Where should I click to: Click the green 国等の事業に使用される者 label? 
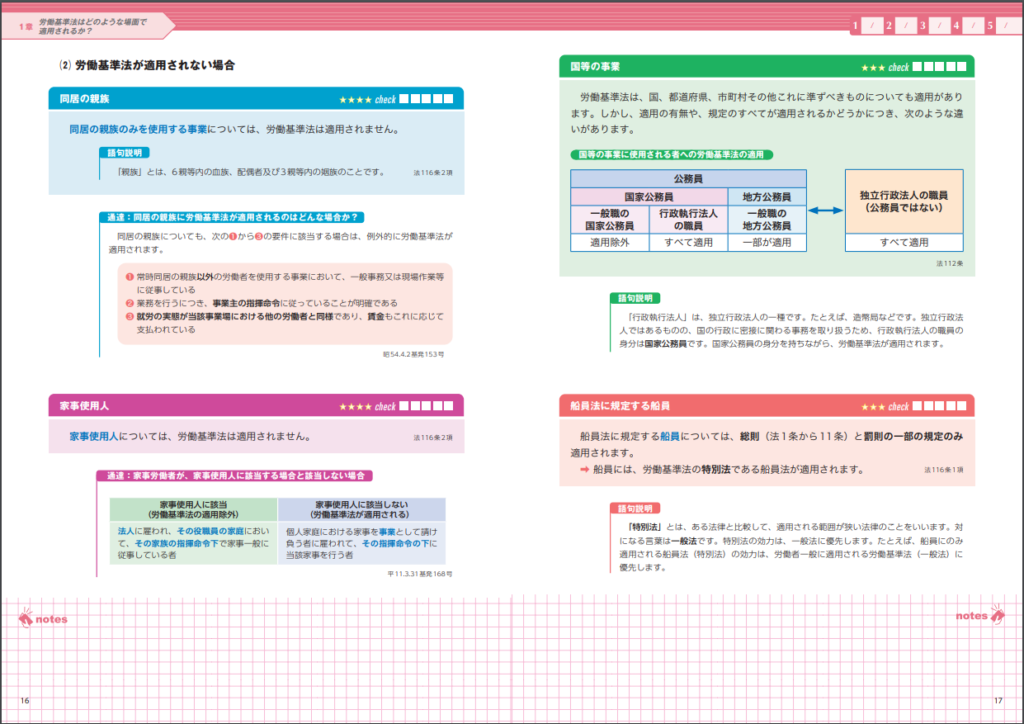pyautogui.click(x=671, y=155)
